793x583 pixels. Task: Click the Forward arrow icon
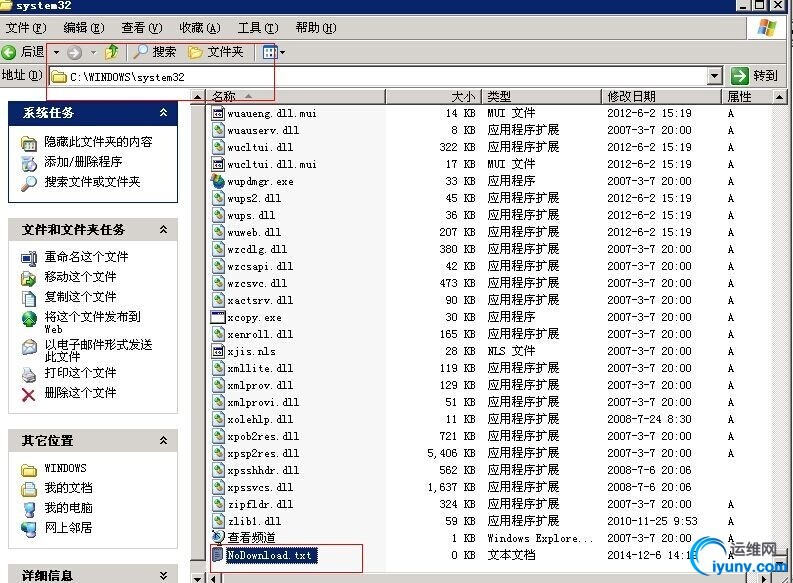74,52
